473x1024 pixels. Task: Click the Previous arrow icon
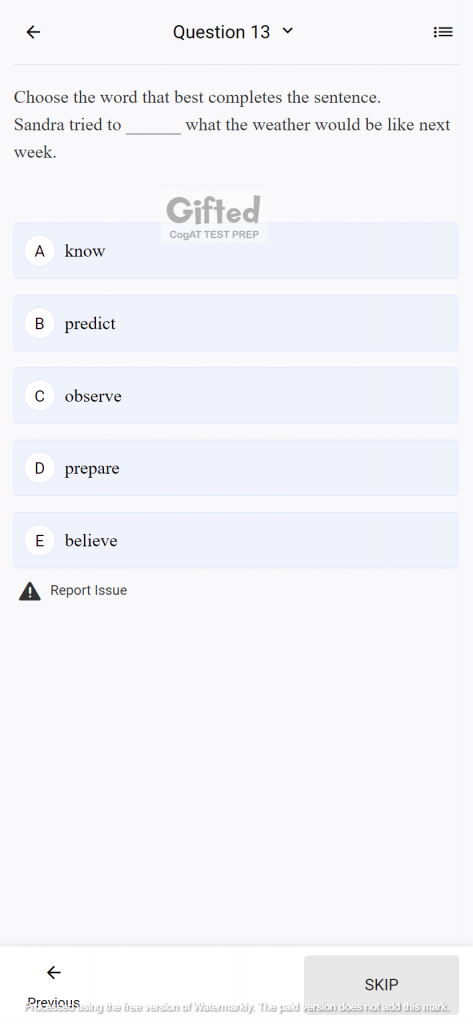(54, 973)
